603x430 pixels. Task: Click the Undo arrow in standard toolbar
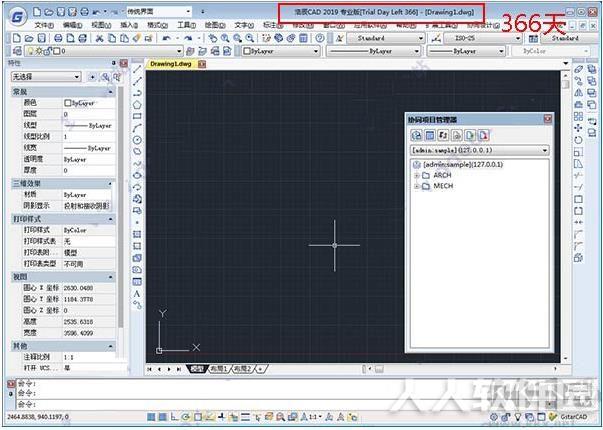[x=167, y=38]
